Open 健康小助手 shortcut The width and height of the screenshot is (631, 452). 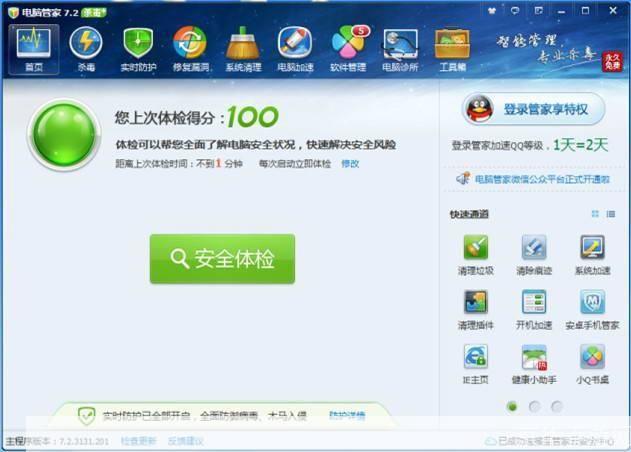pos(534,364)
